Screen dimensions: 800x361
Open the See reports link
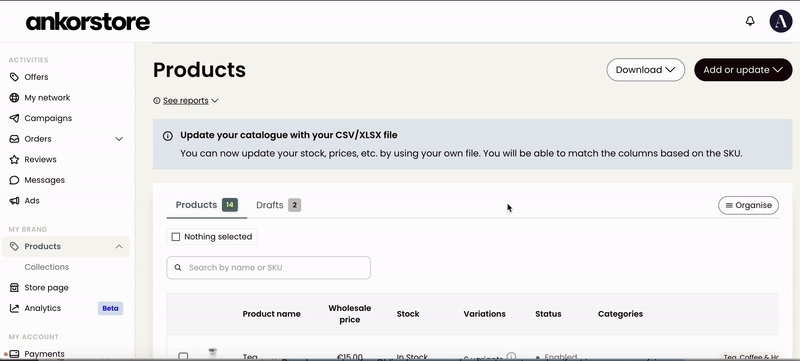click(x=186, y=100)
